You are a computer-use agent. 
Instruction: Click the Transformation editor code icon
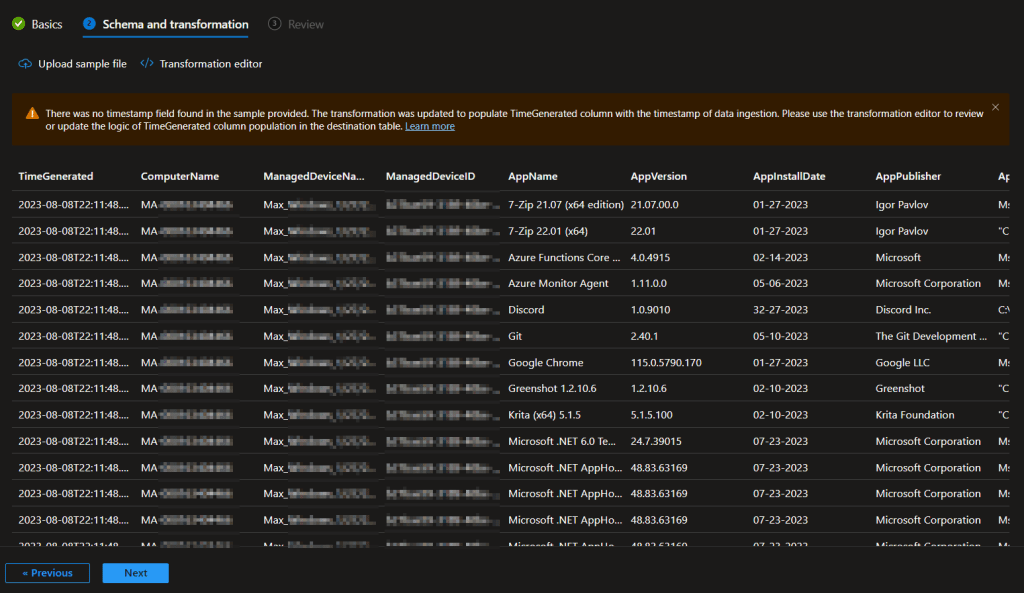coord(147,64)
